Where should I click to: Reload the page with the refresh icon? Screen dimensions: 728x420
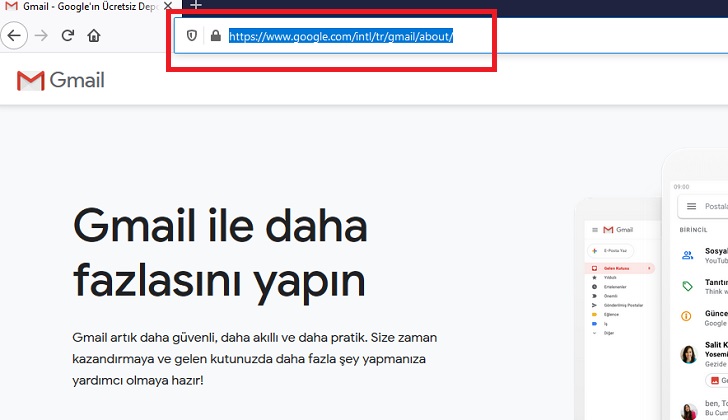[68, 35]
